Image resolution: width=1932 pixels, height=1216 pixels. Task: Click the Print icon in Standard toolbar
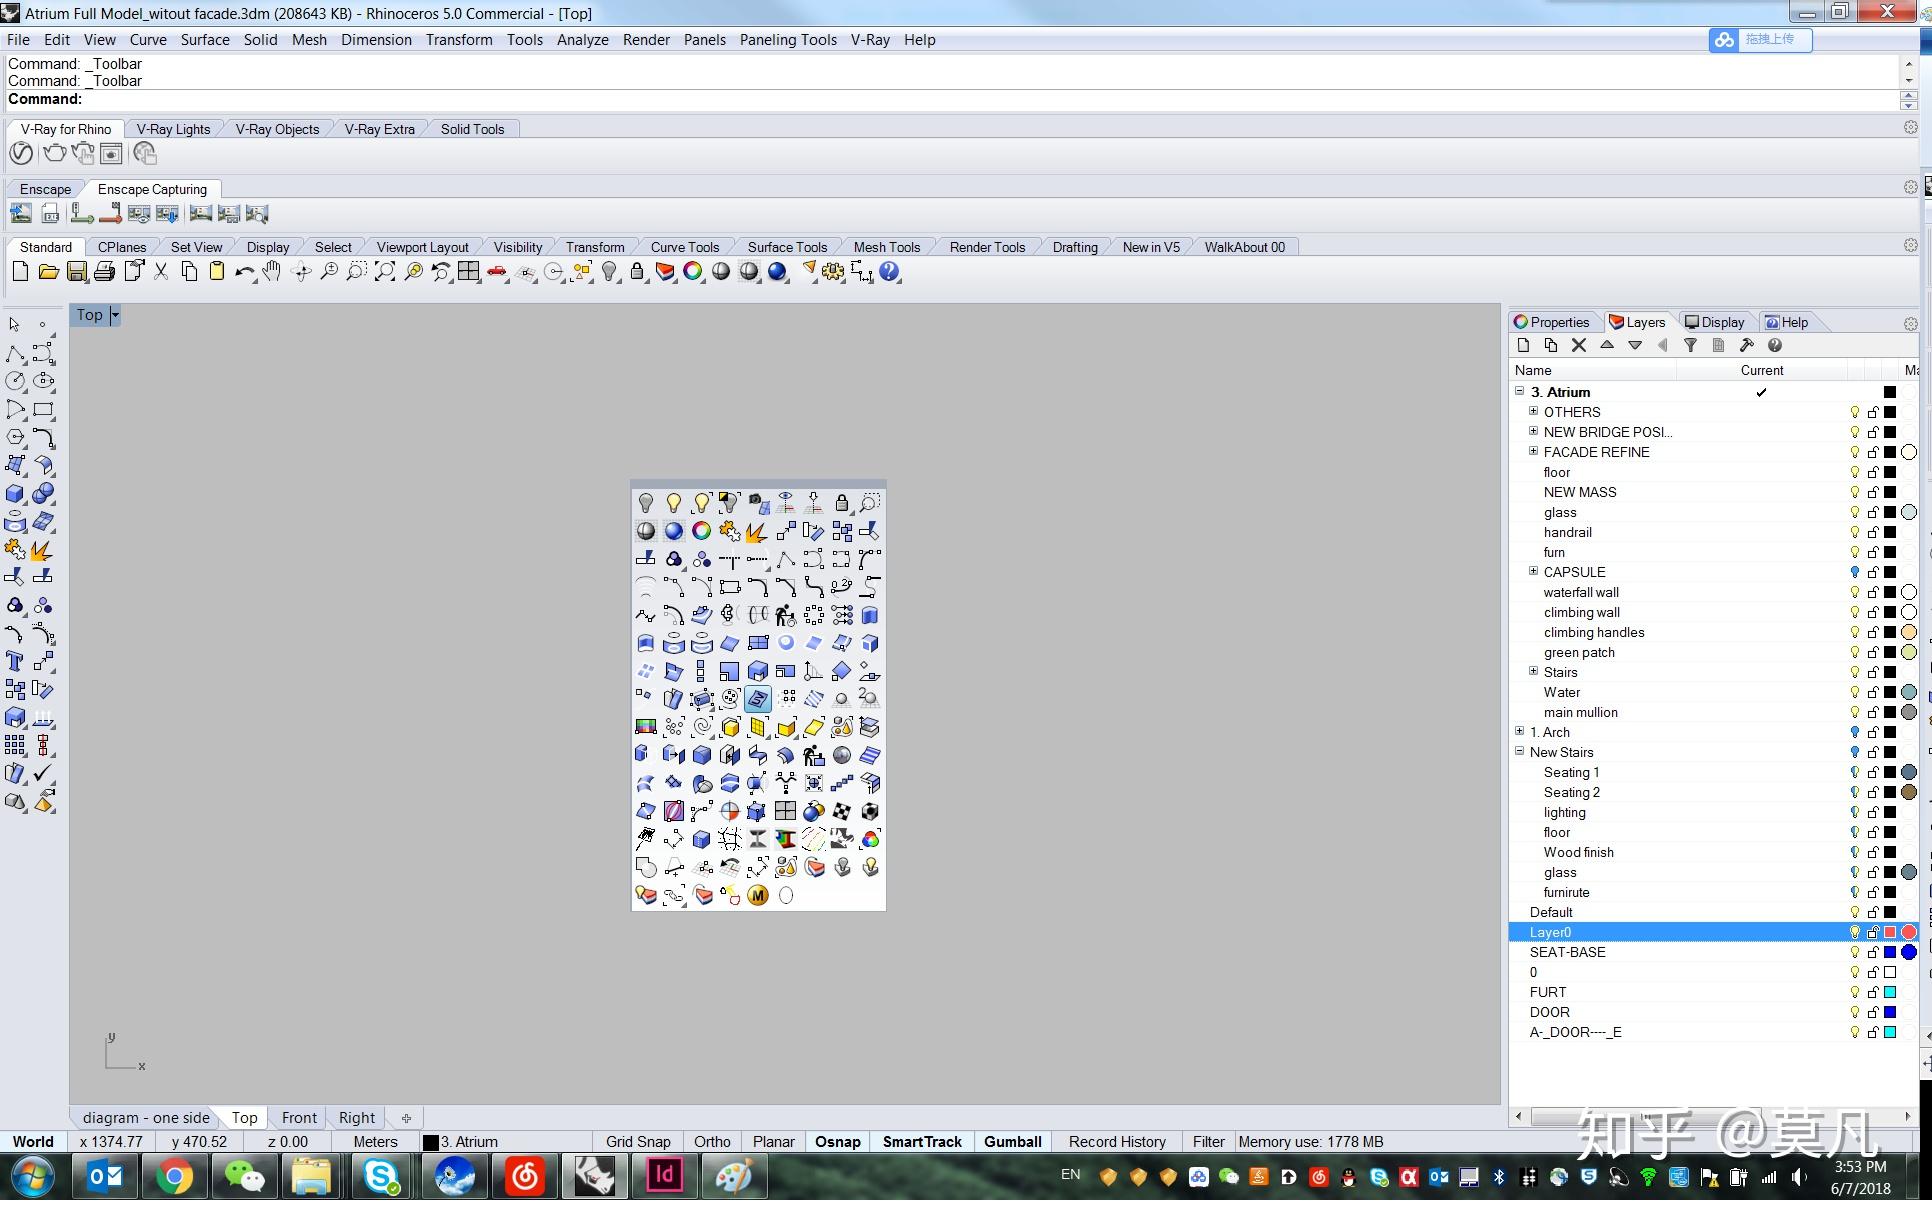[x=104, y=272]
